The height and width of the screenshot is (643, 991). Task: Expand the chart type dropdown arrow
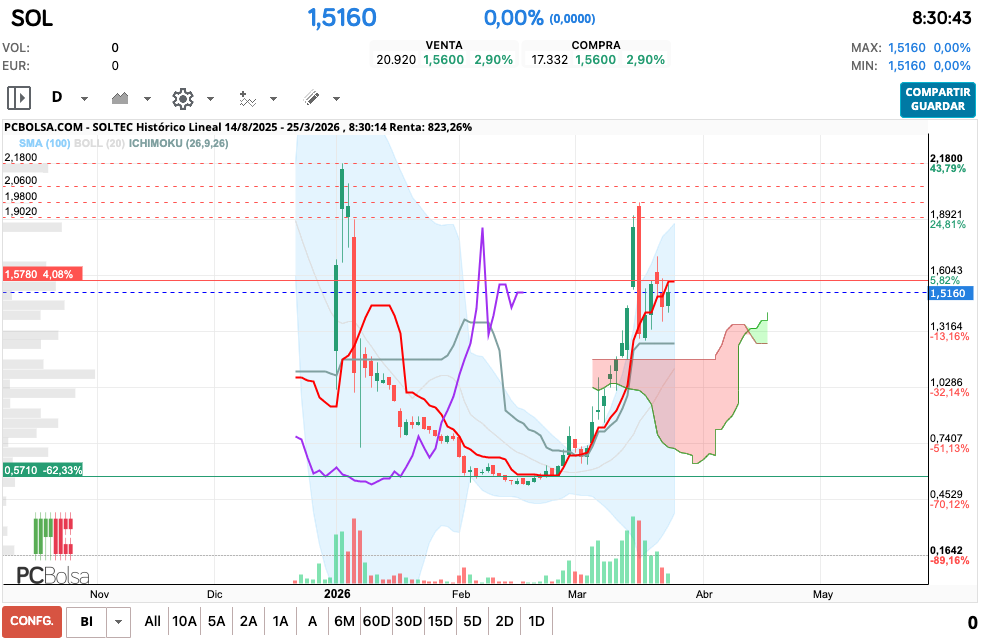(x=147, y=99)
